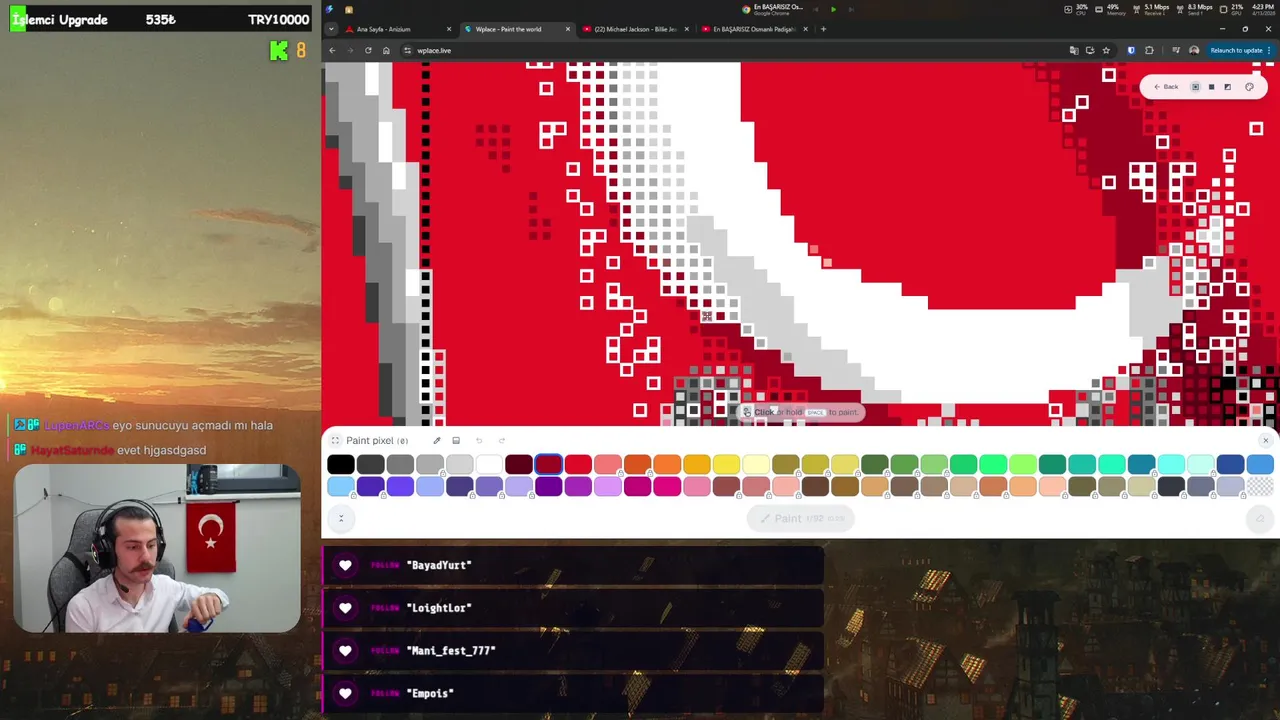The image size is (1280, 720).
Task: Select the eyedropper color picker tool
Action: pyautogui.click(x=437, y=440)
